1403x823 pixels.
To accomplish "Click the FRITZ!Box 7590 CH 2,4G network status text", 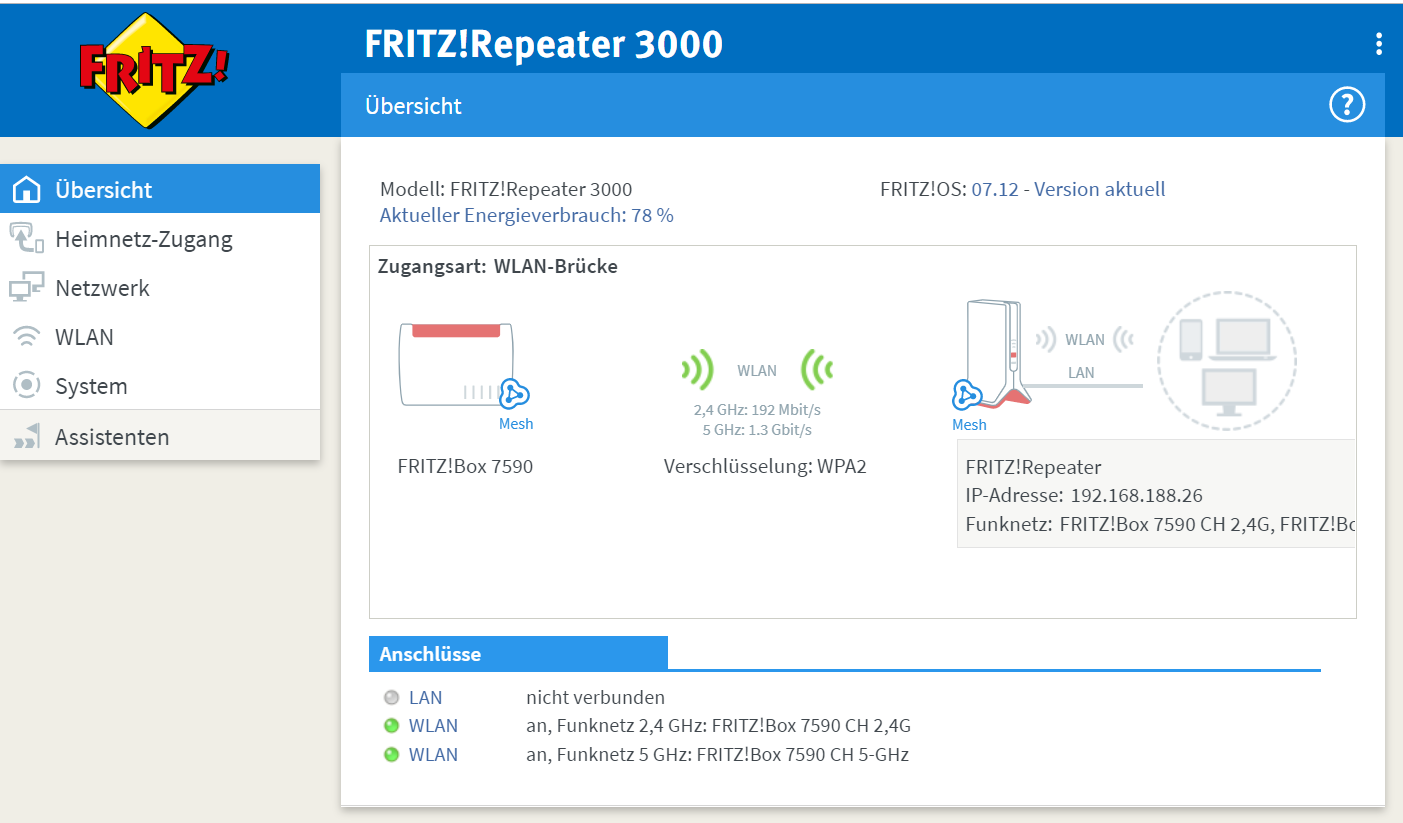I will [719, 726].
